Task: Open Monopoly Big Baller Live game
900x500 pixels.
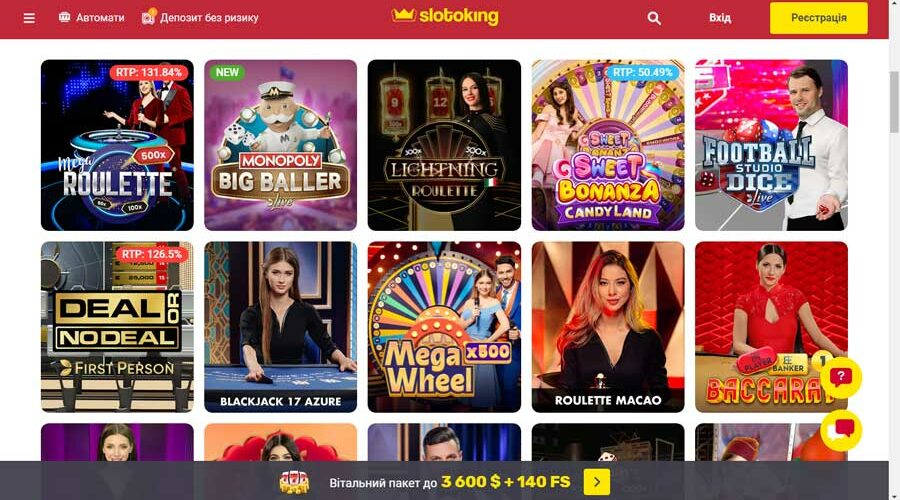Action: [x=281, y=145]
